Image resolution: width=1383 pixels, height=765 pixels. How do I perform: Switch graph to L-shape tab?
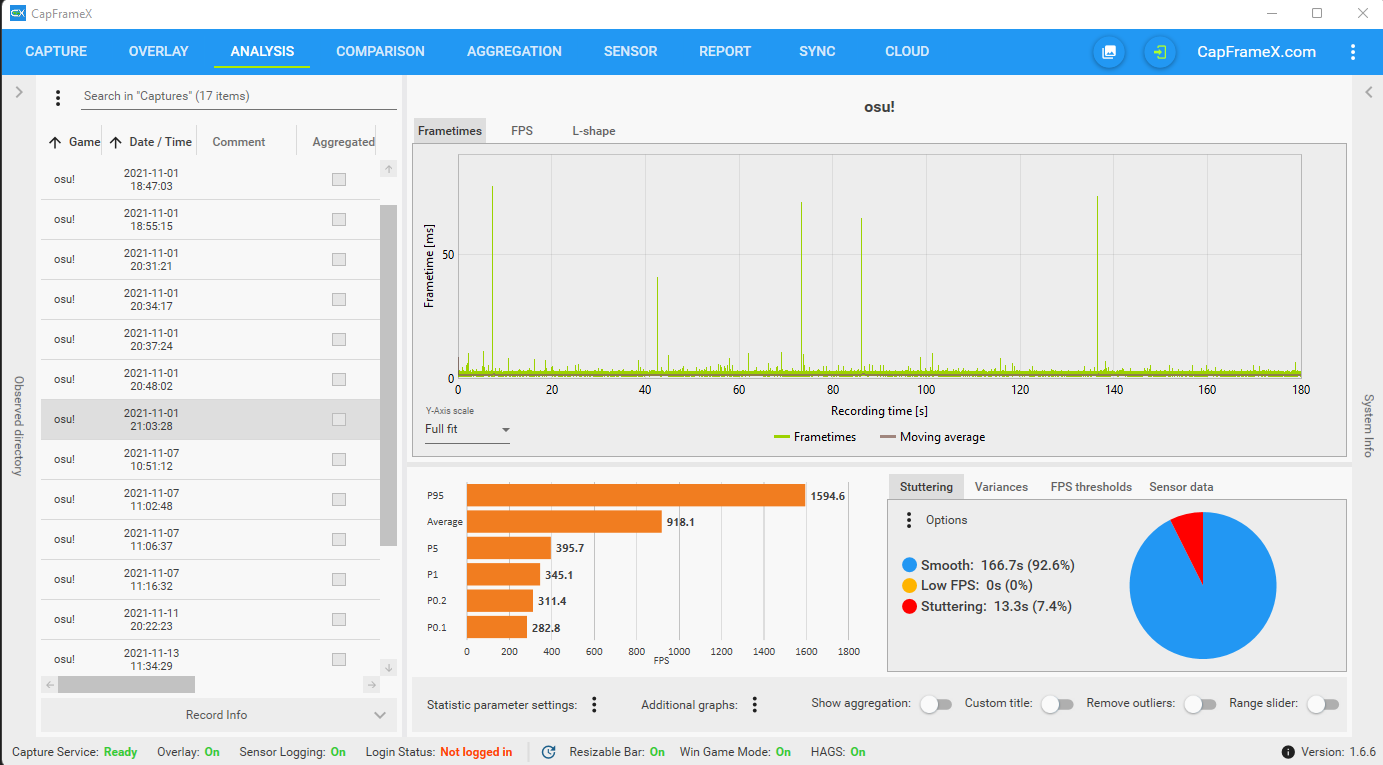(x=594, y=131)
